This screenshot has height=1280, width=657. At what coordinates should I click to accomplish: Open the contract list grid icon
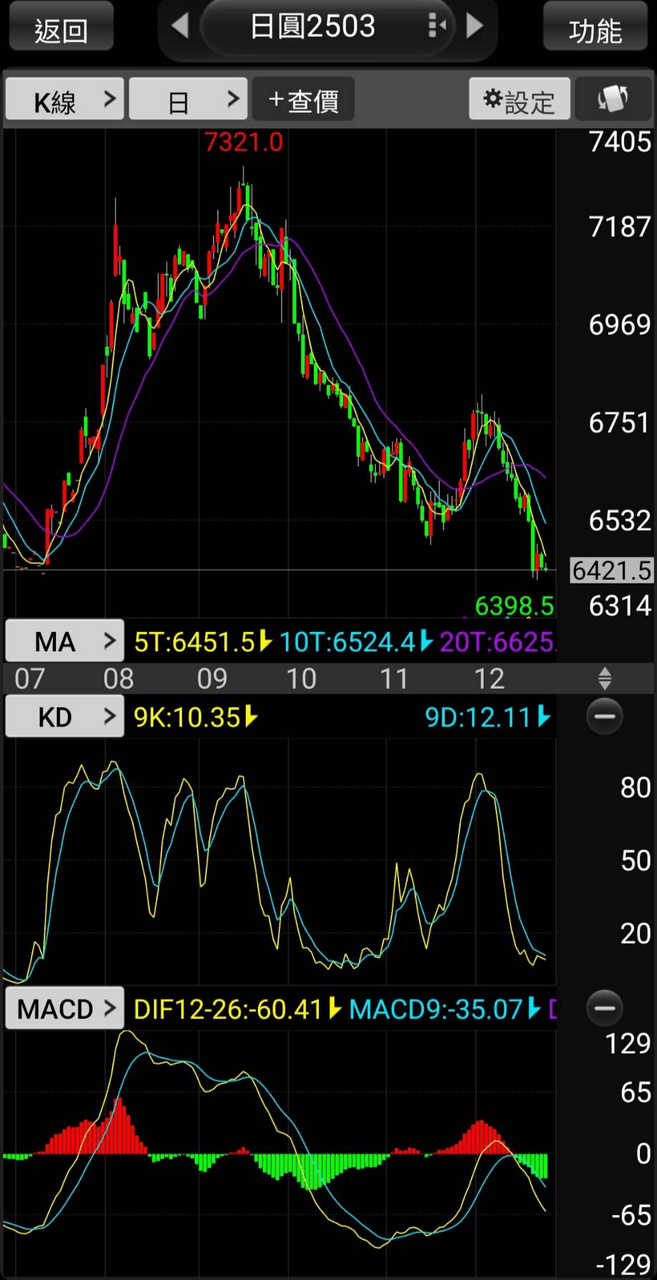[436, 25]
